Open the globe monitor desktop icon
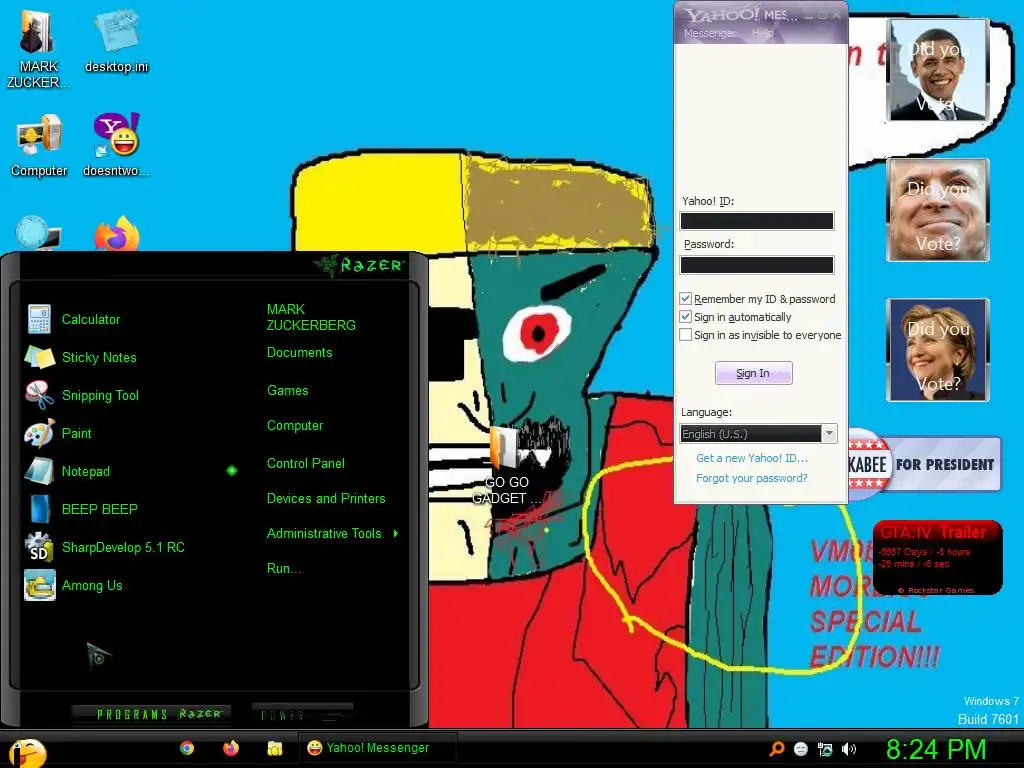 click(x=38, y=234)
